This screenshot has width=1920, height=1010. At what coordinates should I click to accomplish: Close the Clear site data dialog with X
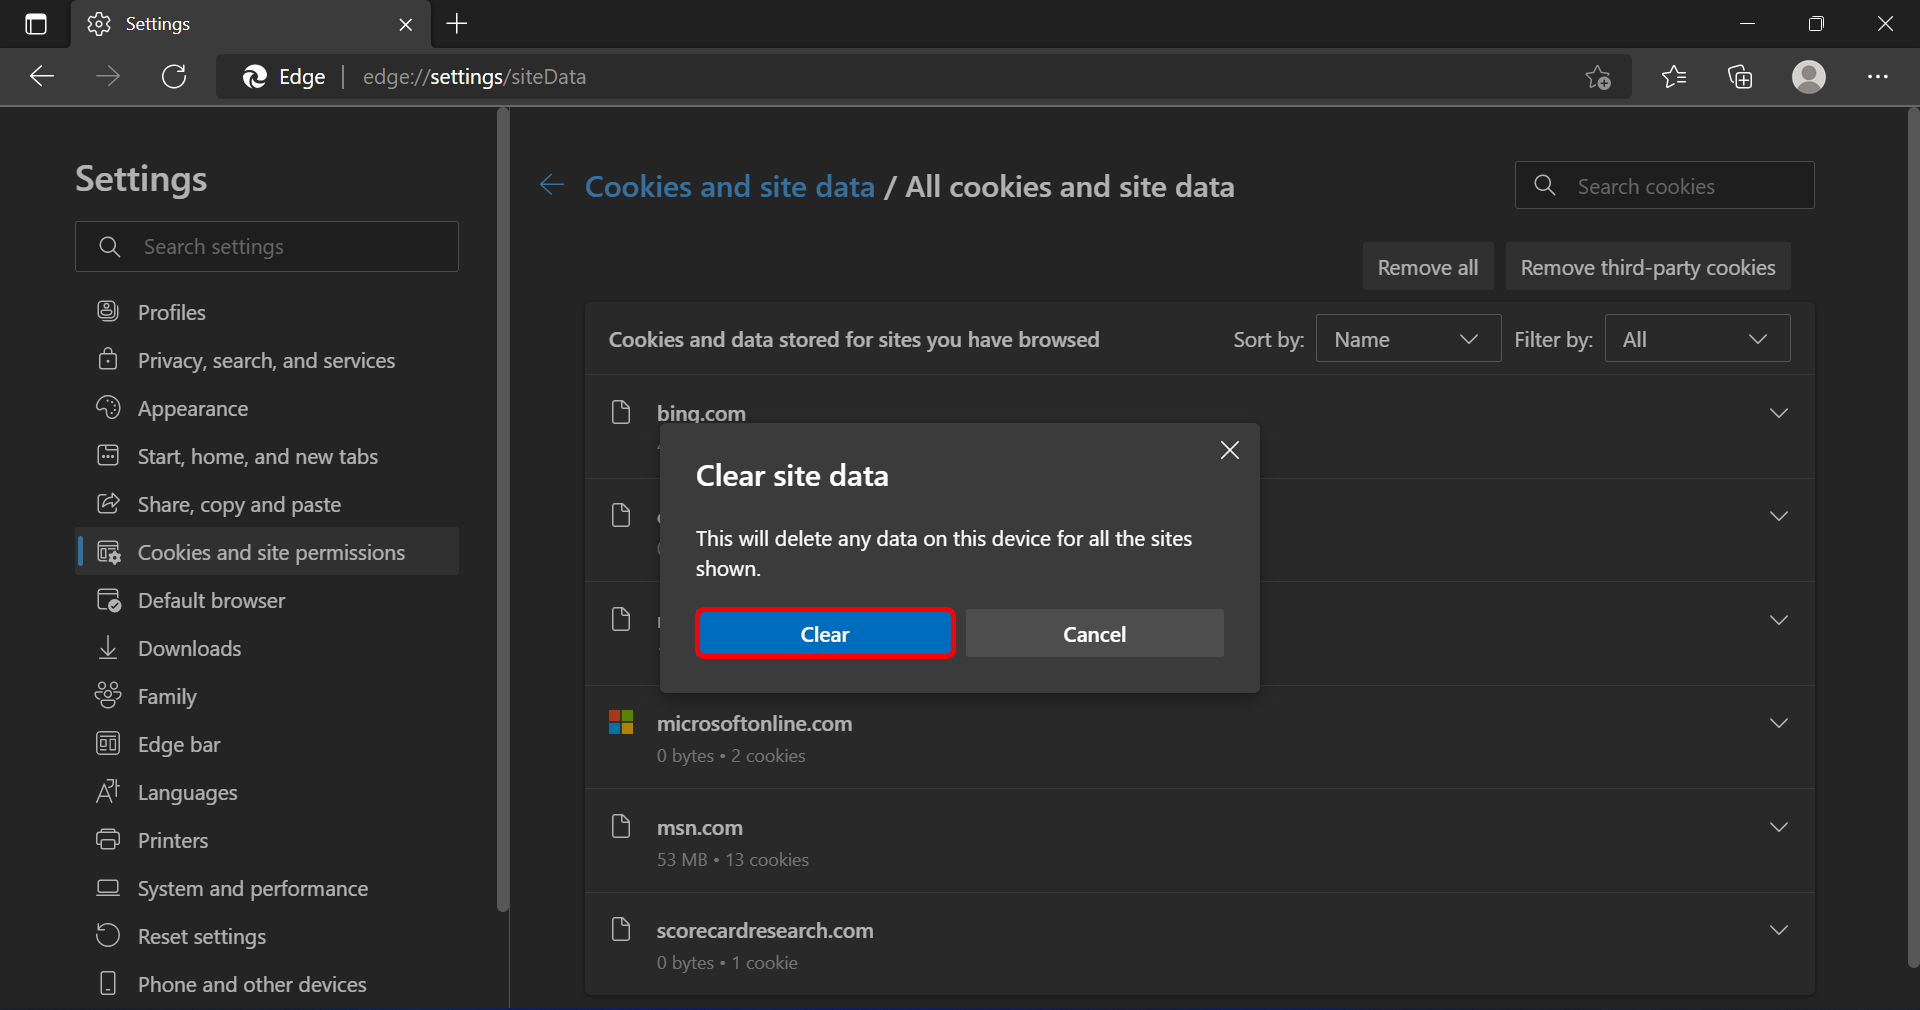pyautogui.click(x=1230, y=450)
